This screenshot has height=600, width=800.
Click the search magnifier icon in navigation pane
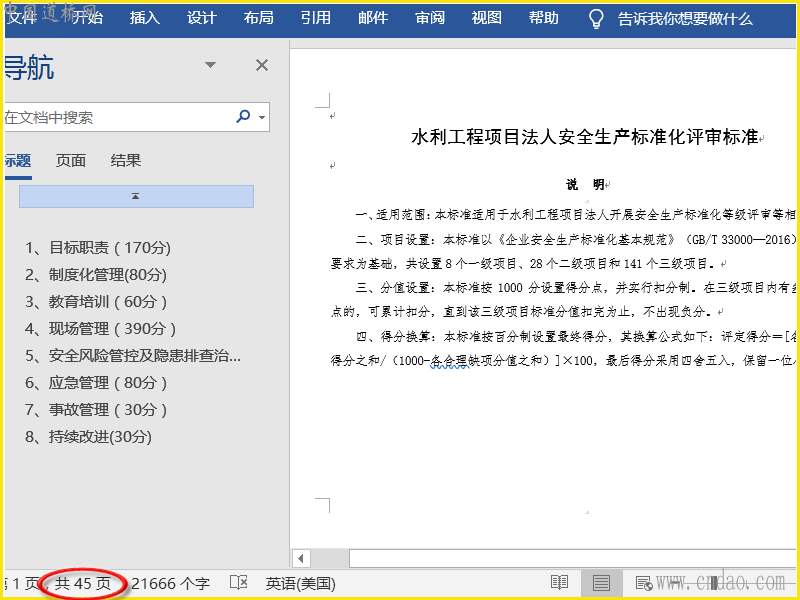point(243,117)
